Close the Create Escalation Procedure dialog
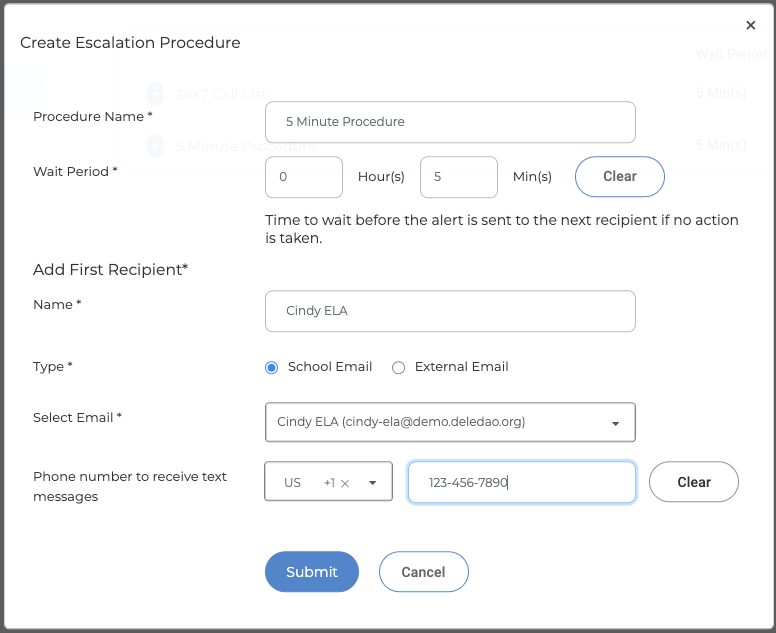The height and width of the screenshot is (633, 776). (750, 25)
